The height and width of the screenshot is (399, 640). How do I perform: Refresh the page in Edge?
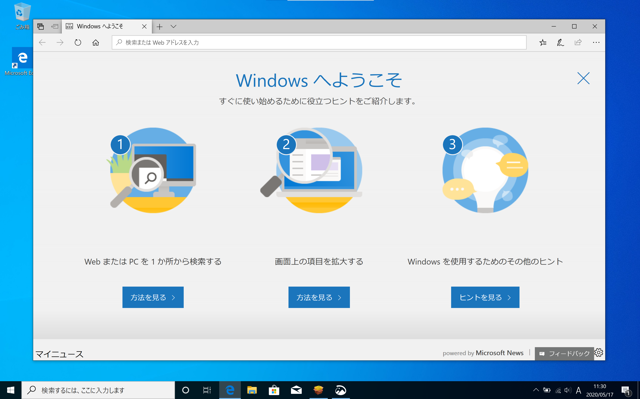coord(78,42)
